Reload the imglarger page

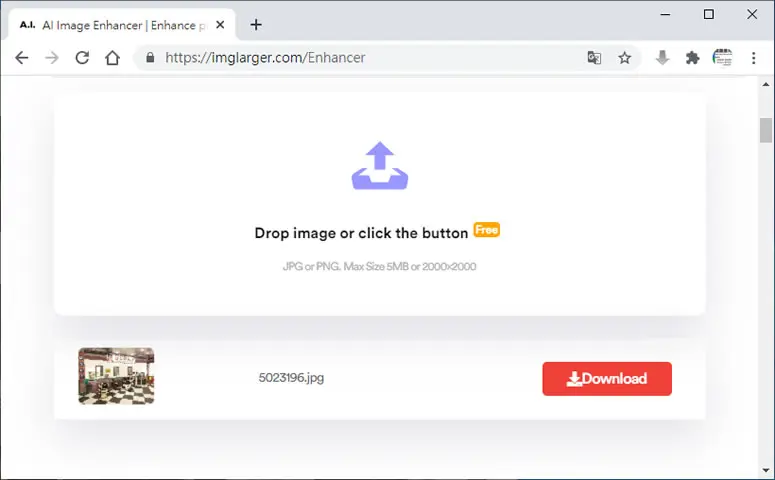82,58
